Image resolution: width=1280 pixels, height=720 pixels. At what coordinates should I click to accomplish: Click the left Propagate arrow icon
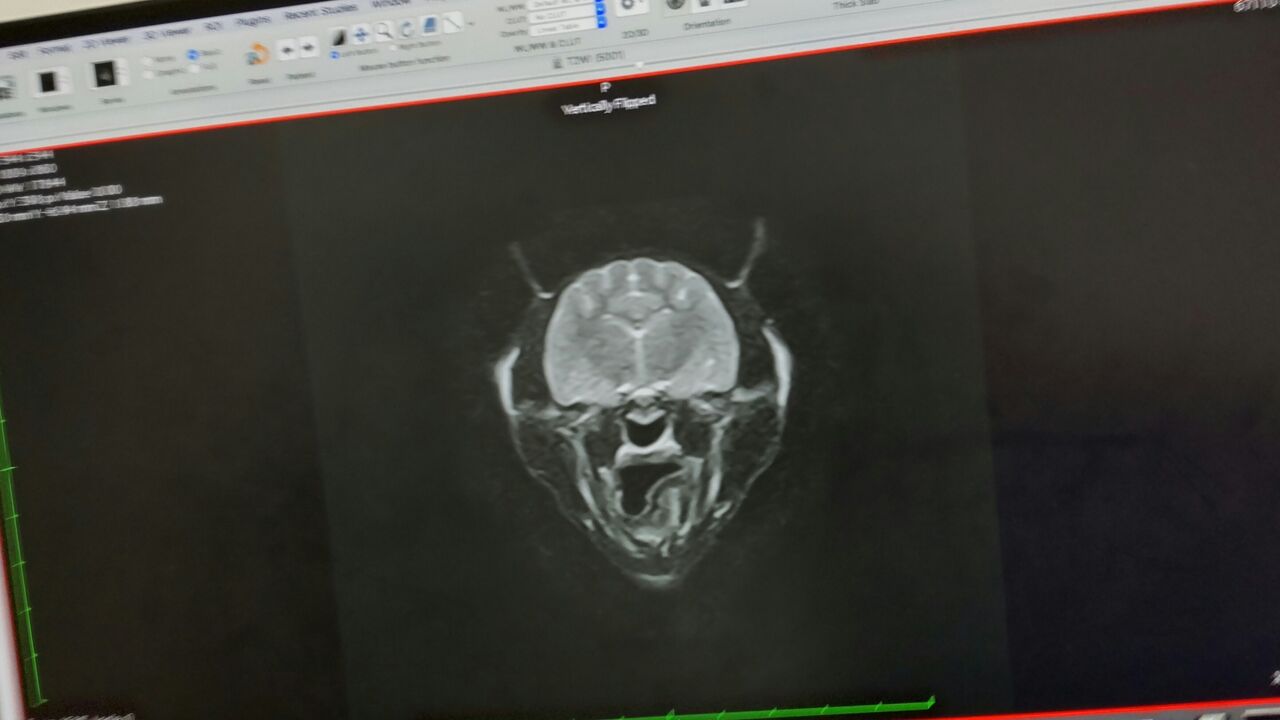tap(287, 49)
